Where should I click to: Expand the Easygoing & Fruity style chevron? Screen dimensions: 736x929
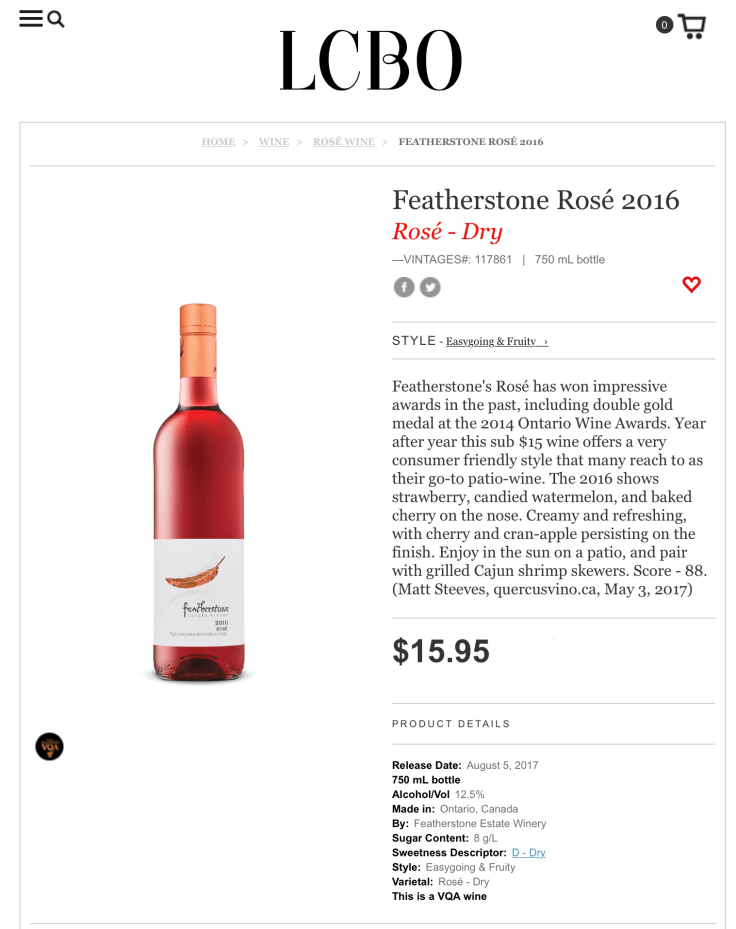tap(545, 342)
